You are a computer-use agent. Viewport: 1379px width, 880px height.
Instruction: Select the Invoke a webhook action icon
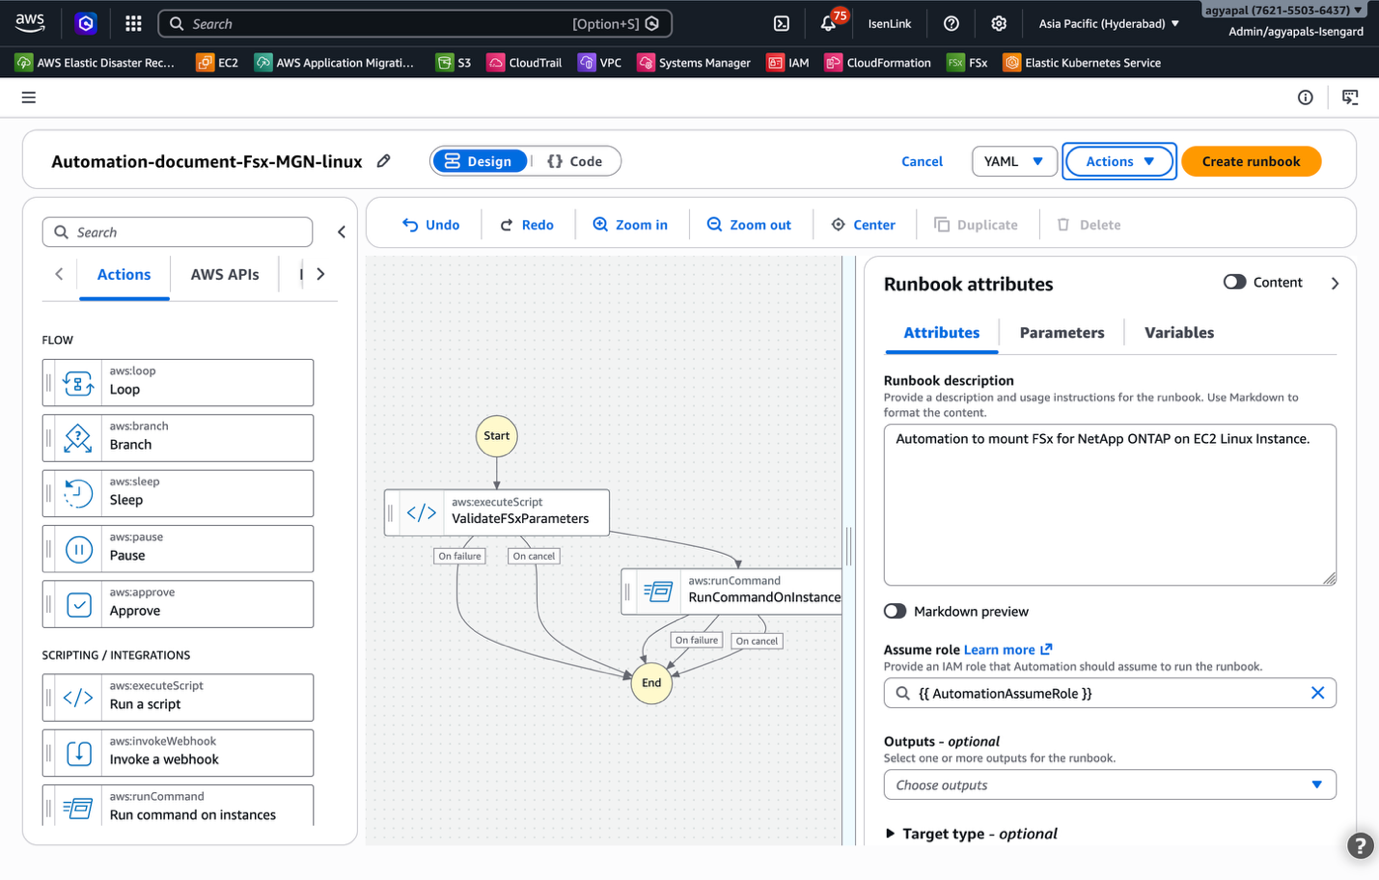78,753
